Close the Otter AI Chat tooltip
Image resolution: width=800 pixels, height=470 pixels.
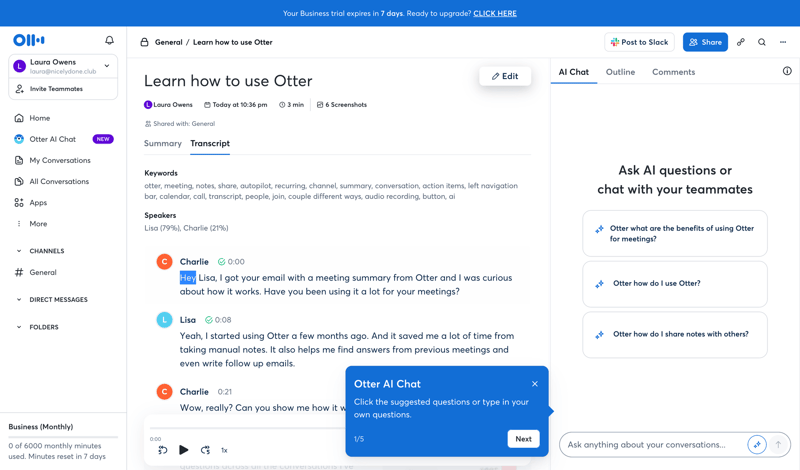pyautogui.click(x=535, y=384)
